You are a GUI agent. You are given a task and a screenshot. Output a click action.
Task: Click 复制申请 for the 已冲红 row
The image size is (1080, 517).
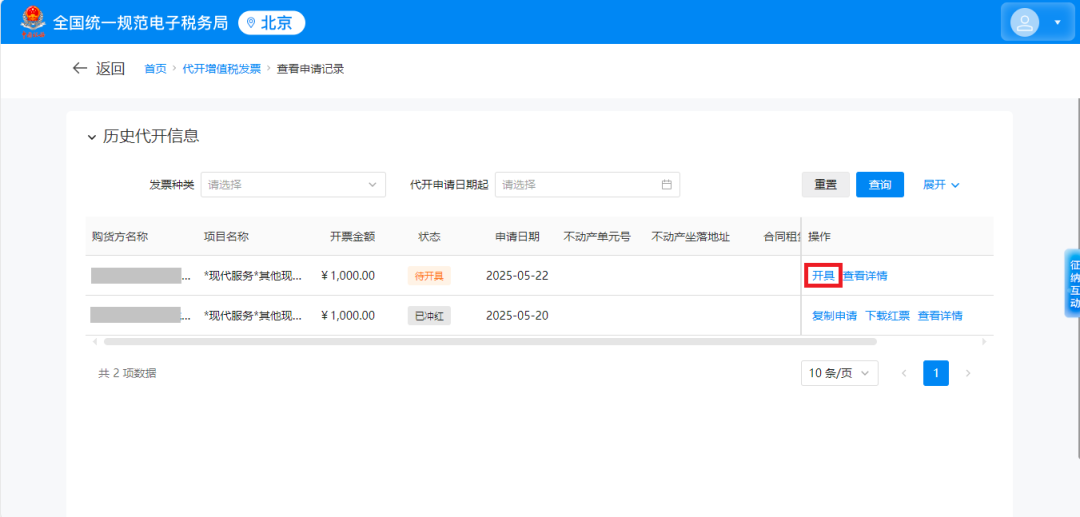pos(834,316)
